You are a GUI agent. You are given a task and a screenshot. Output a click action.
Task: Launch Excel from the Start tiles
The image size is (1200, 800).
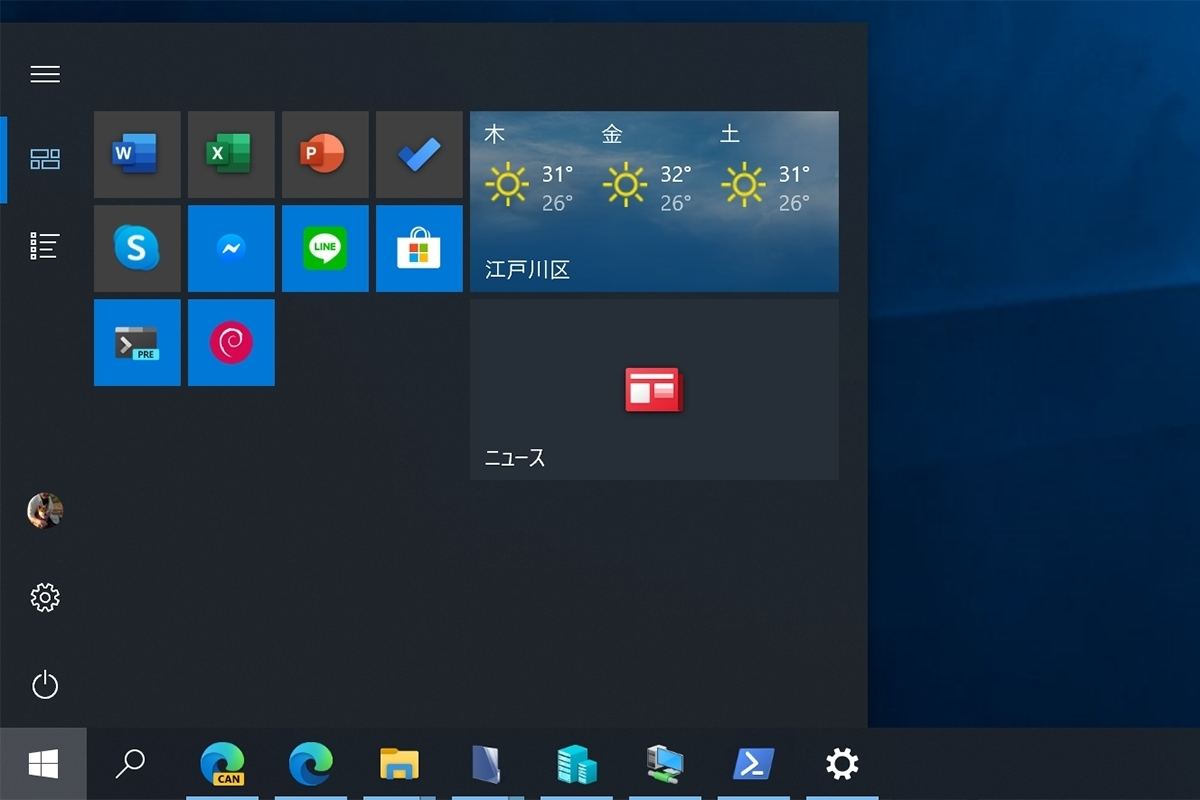(231, 154)
